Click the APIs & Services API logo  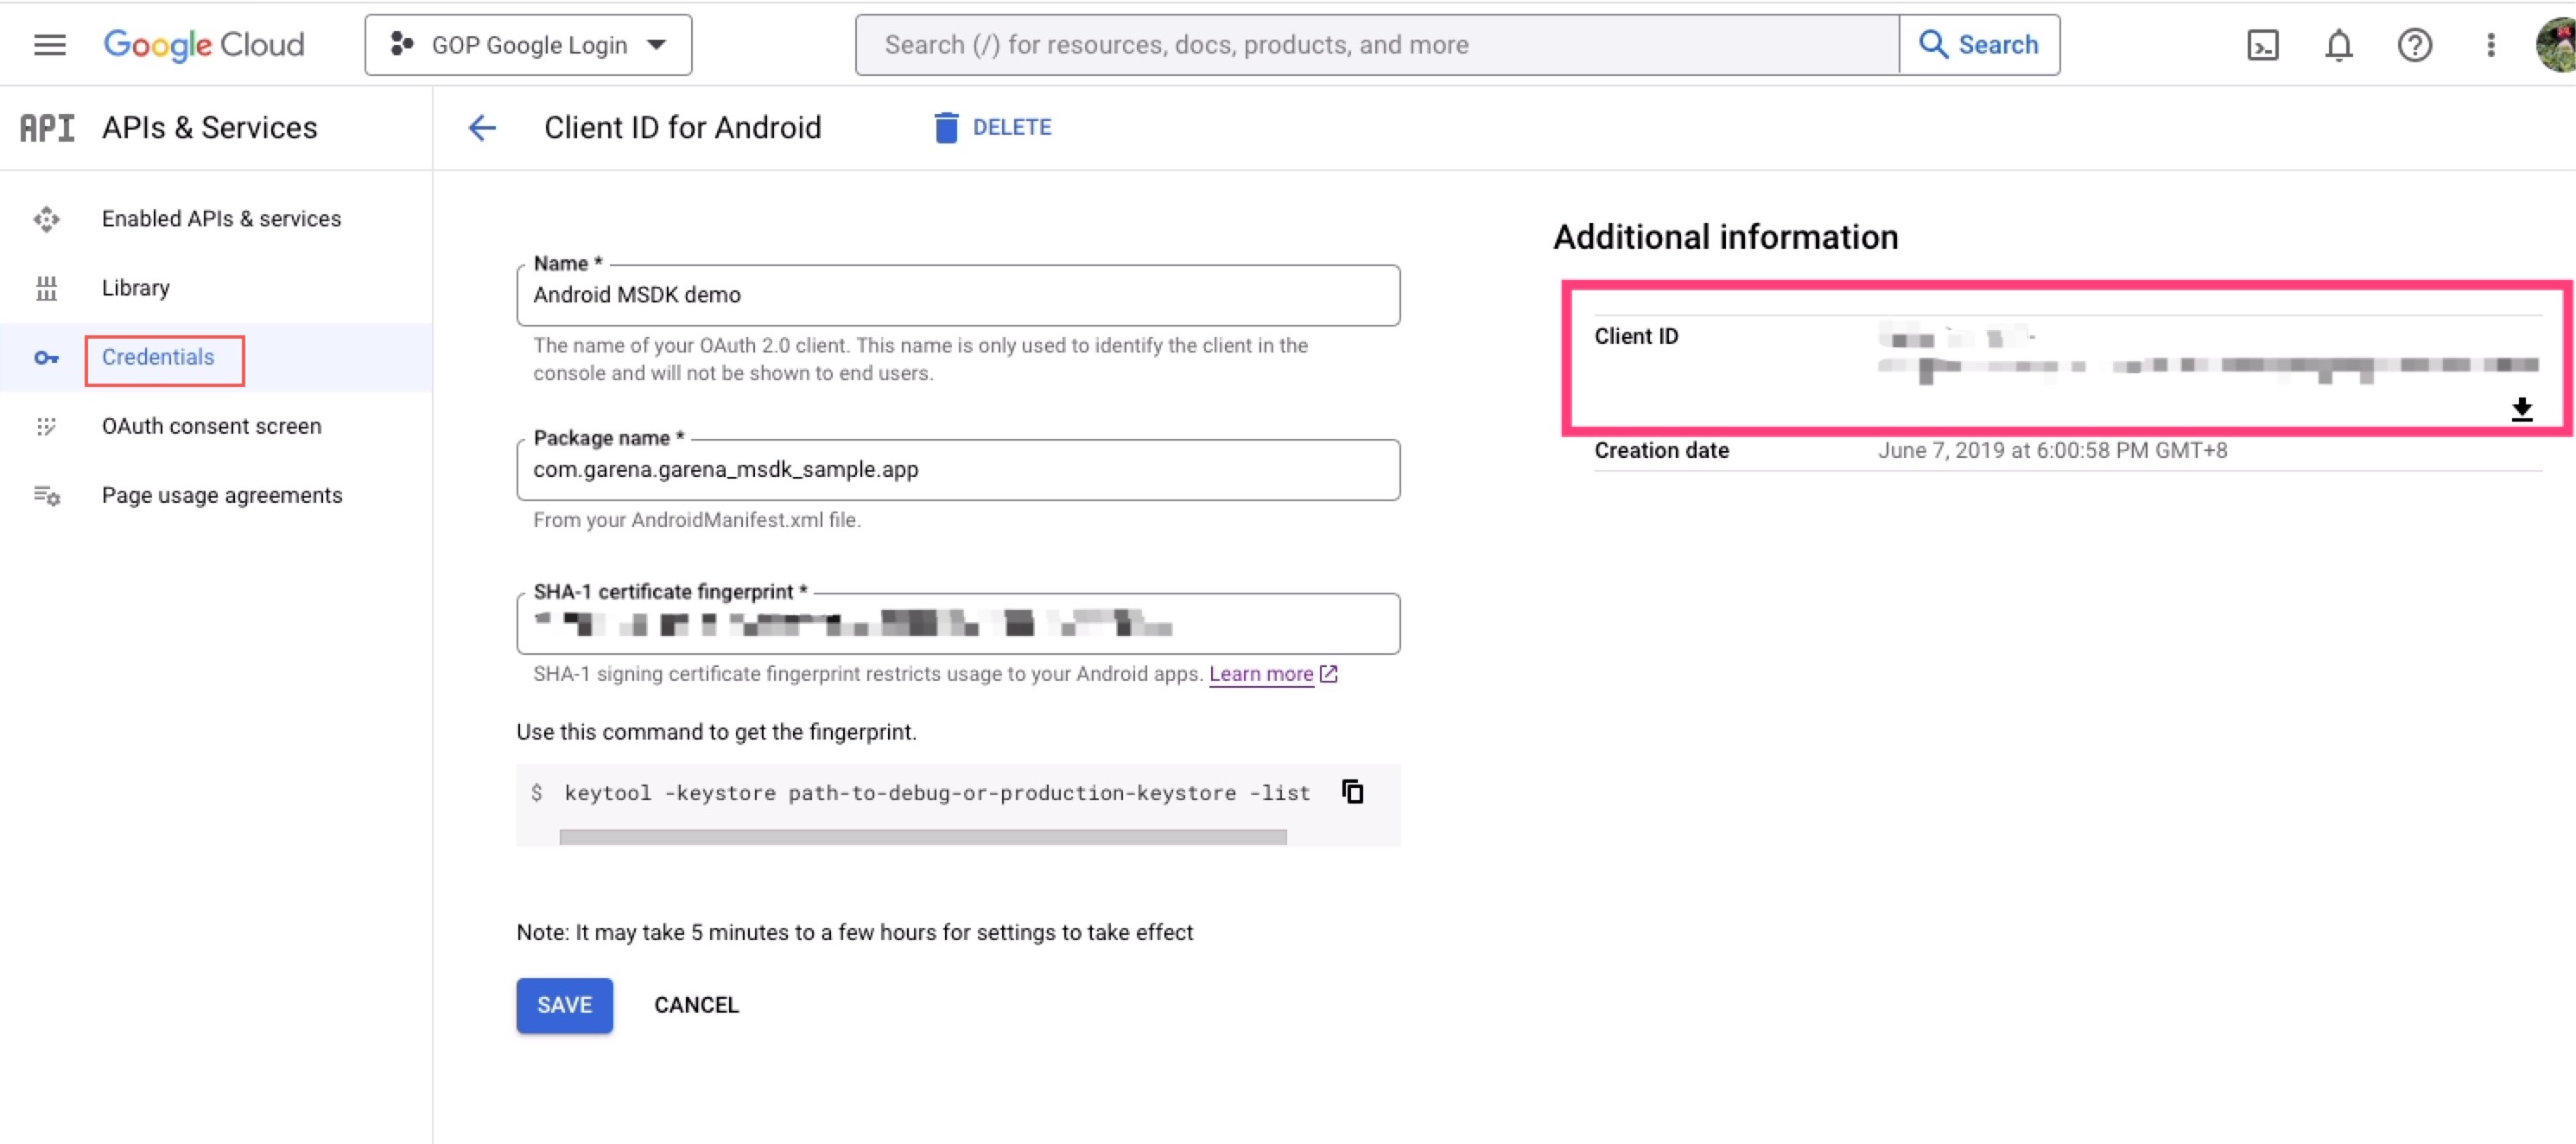tap(47, 127)
